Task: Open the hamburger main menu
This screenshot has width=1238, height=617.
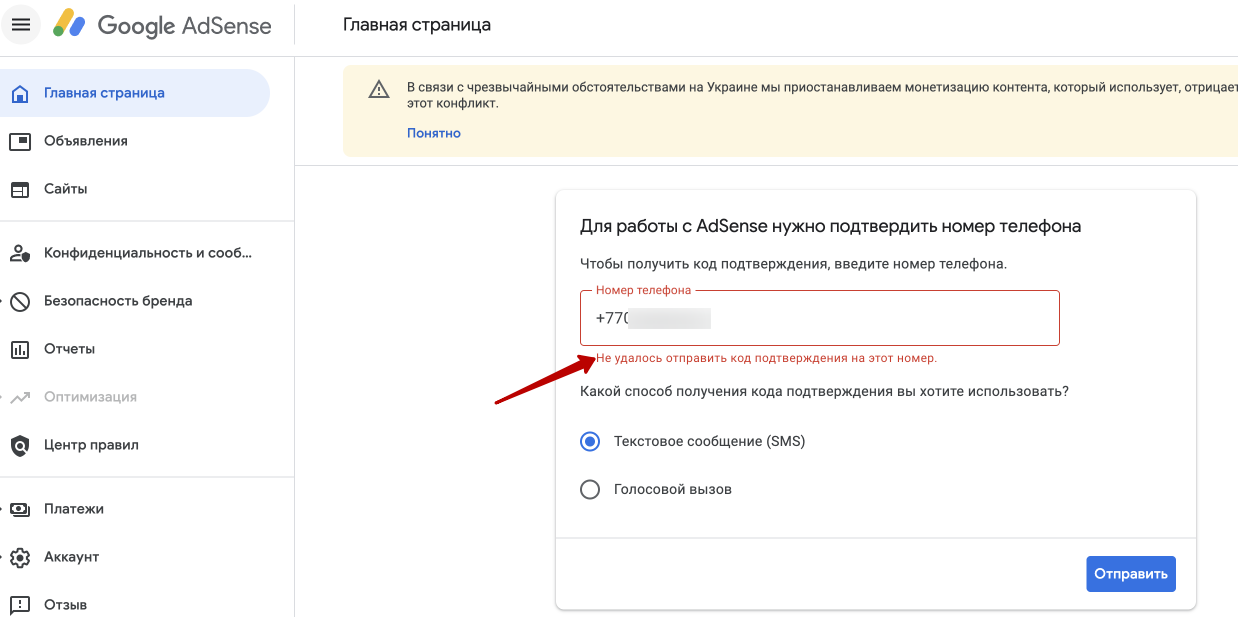Action: point(21,25)
